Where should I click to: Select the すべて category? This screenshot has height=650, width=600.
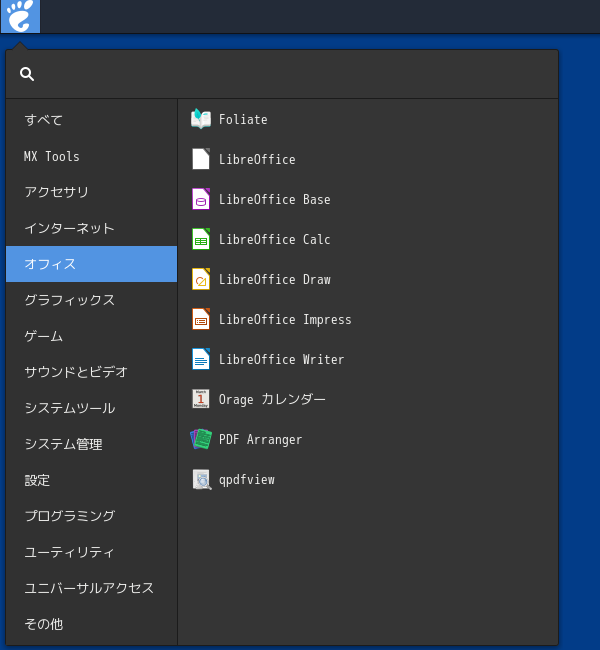point(92,120)
